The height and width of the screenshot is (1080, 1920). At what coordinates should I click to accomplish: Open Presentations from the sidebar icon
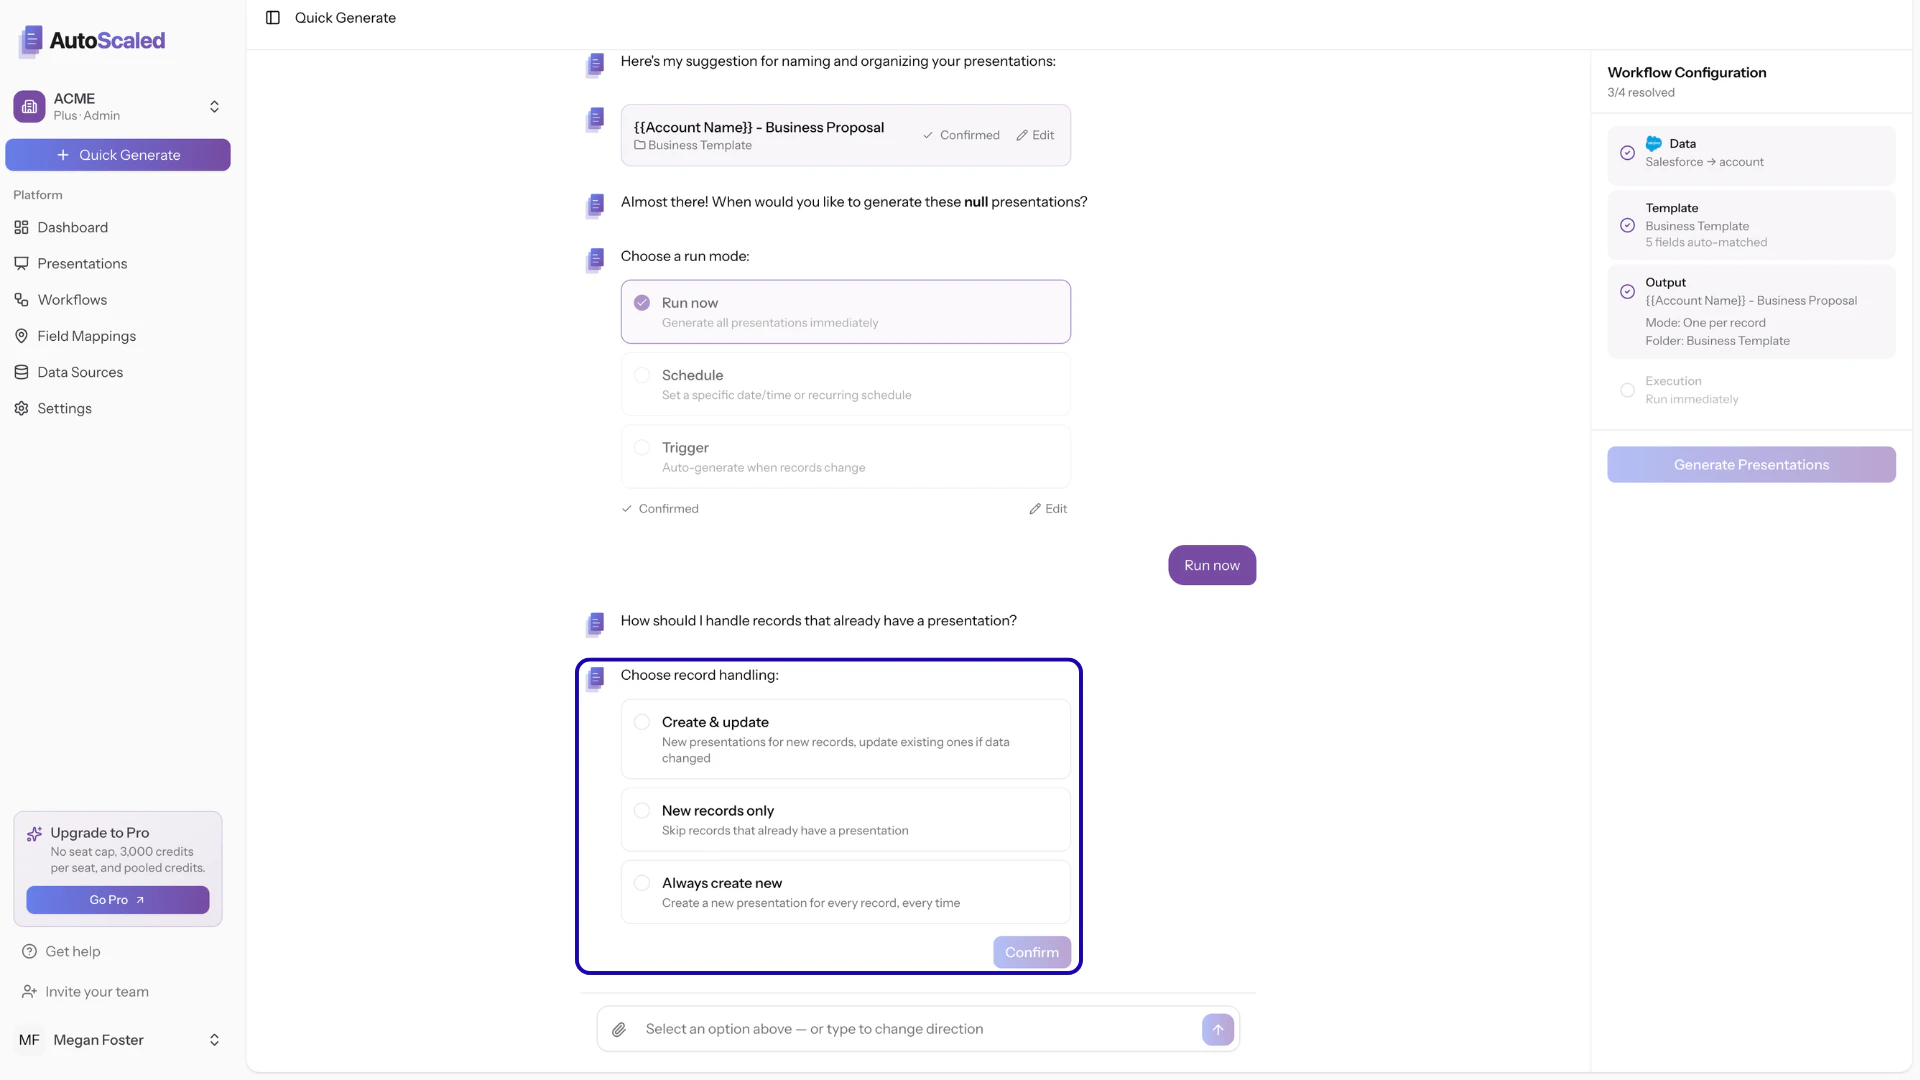(x=22, y=263)
